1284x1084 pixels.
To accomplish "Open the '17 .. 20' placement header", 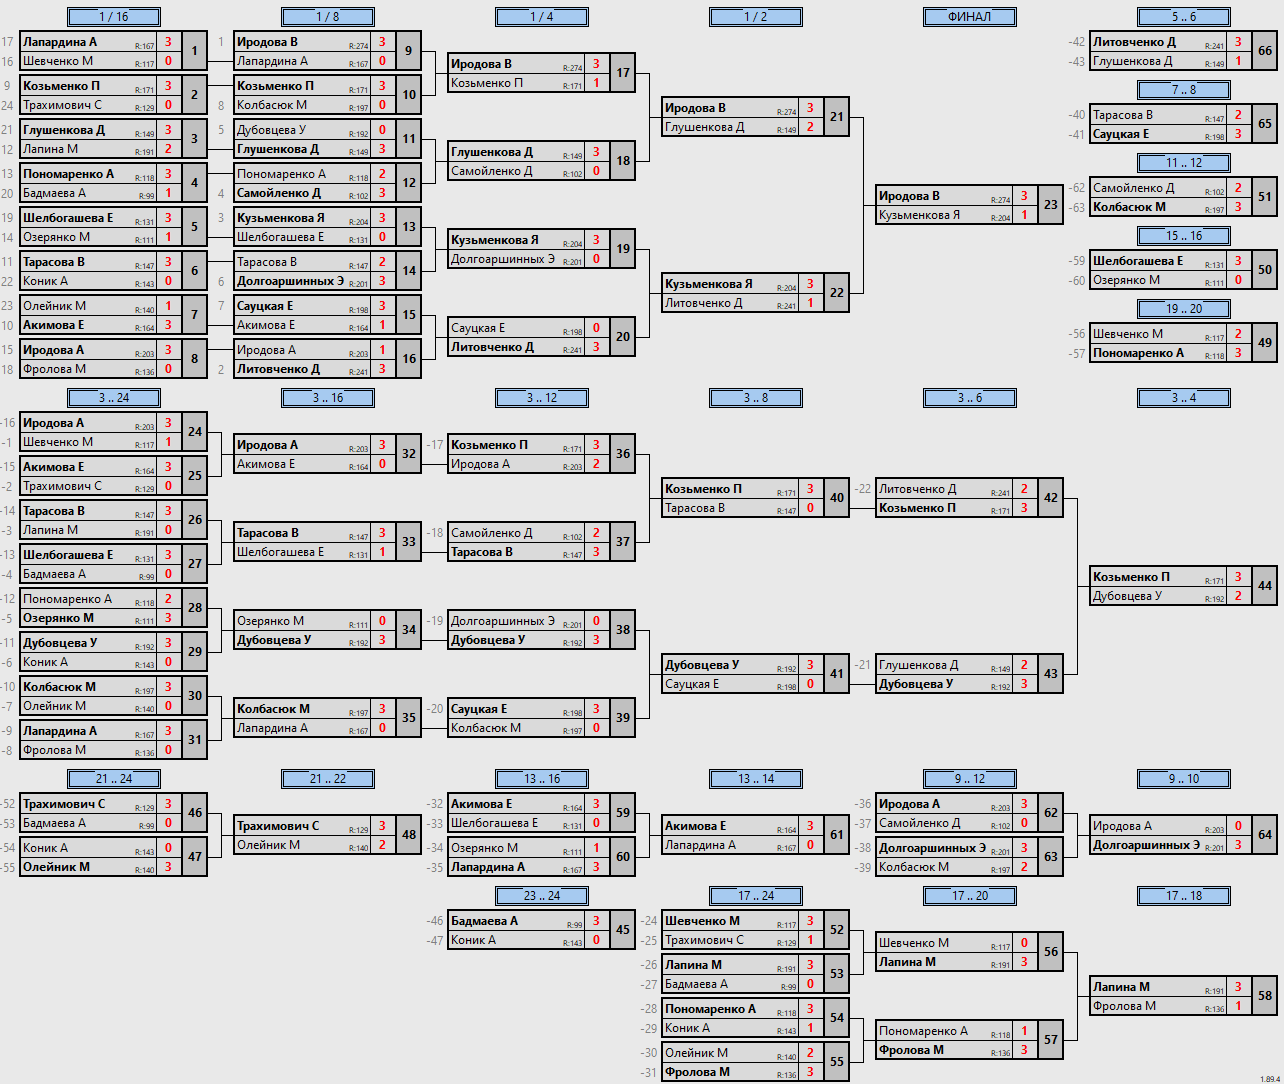I will (970, 896).
